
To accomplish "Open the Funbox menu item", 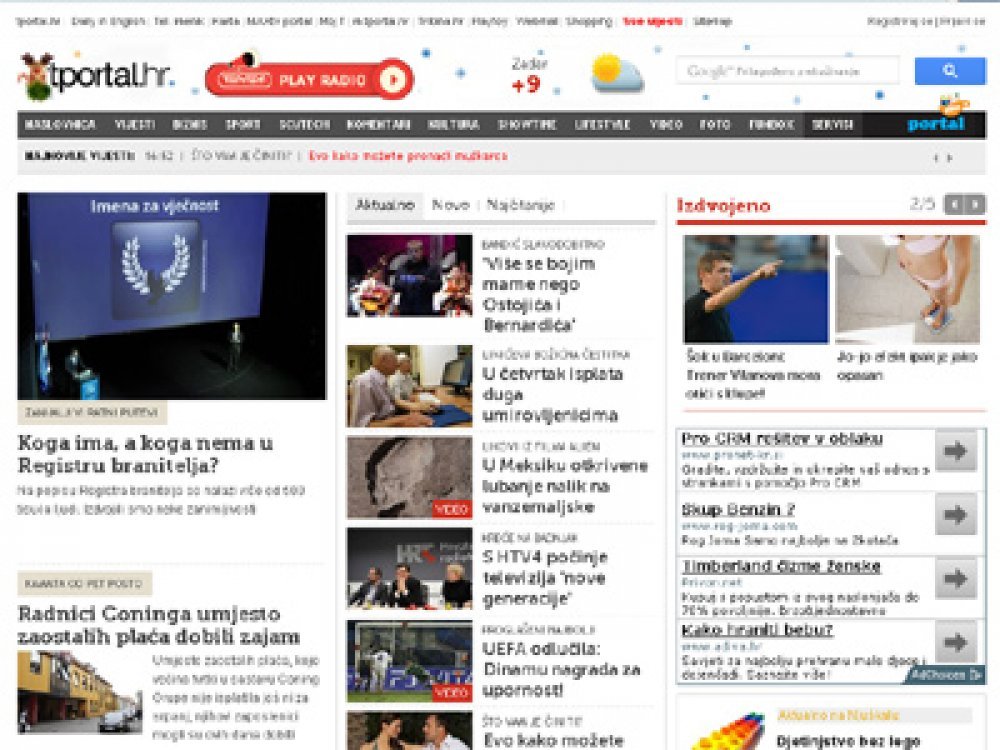I will click(771, 125).
